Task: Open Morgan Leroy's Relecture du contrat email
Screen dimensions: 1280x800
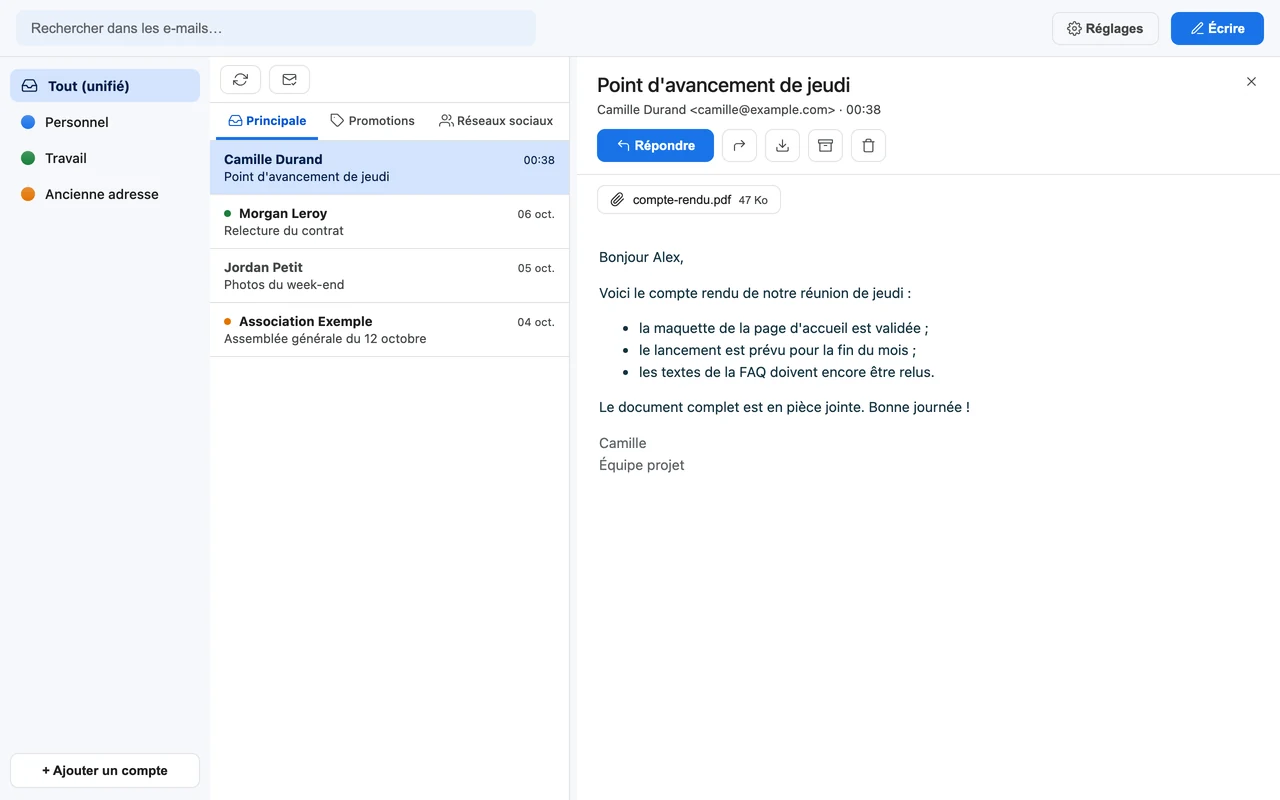Action: pyautogui.click(x=389, y=222)
